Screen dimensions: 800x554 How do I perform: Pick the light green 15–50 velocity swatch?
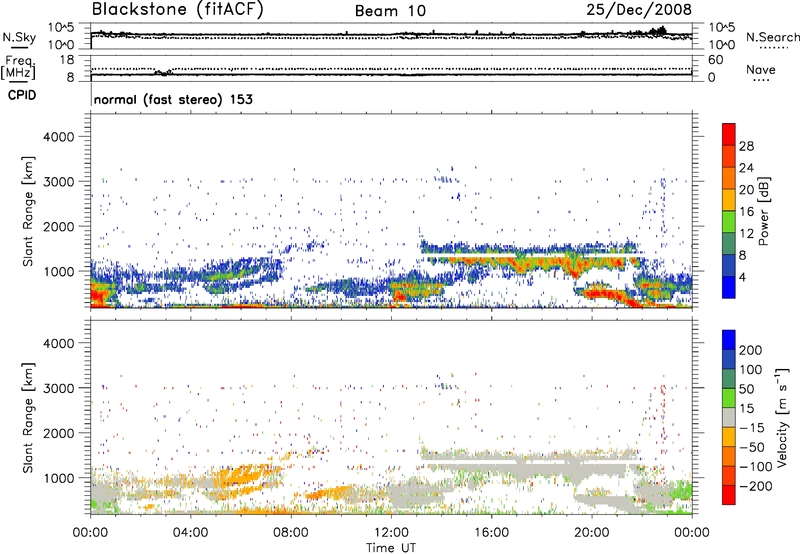(x=729, y=398)
